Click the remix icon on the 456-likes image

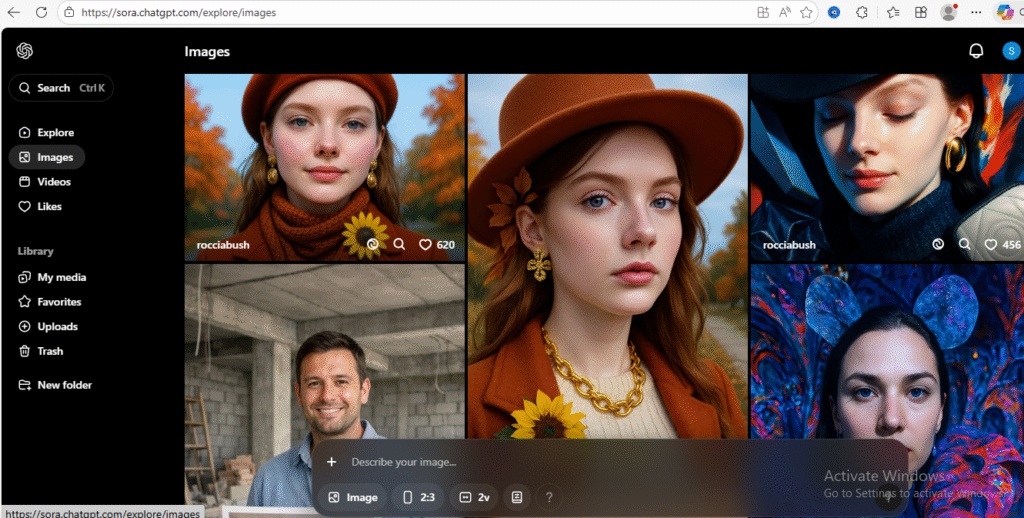tap(938, 244)
